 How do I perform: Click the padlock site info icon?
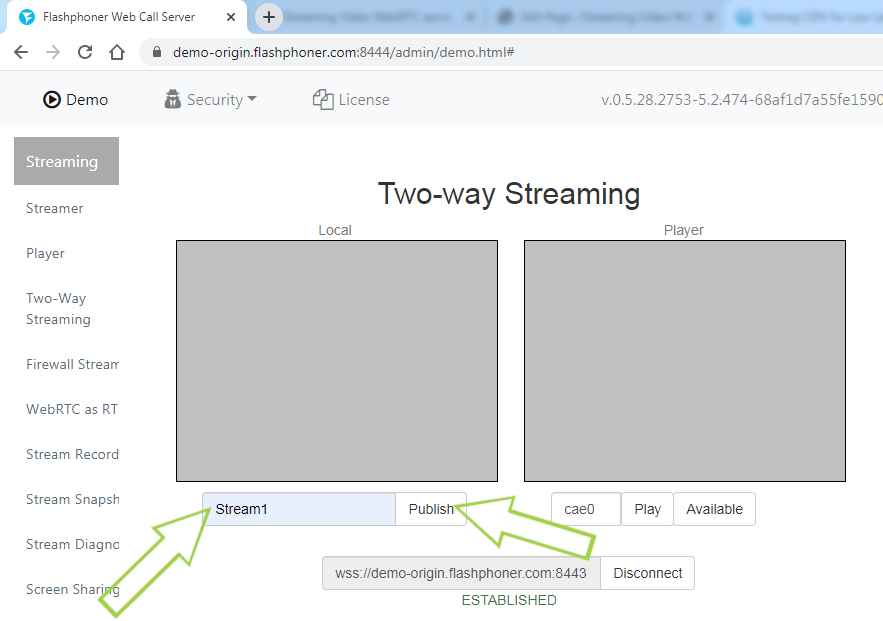click(157, 52)
